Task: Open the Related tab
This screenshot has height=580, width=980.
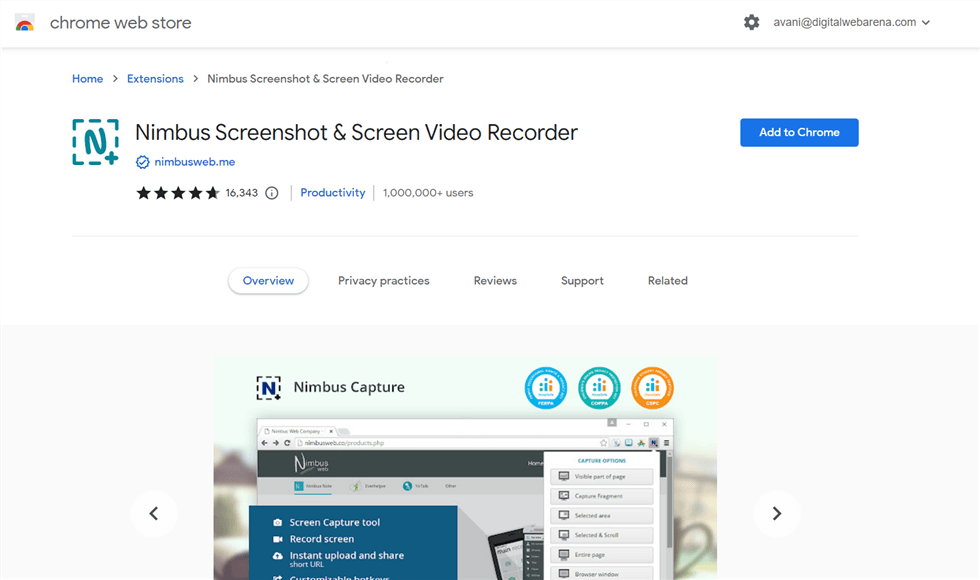Action: tap(668, 281)
